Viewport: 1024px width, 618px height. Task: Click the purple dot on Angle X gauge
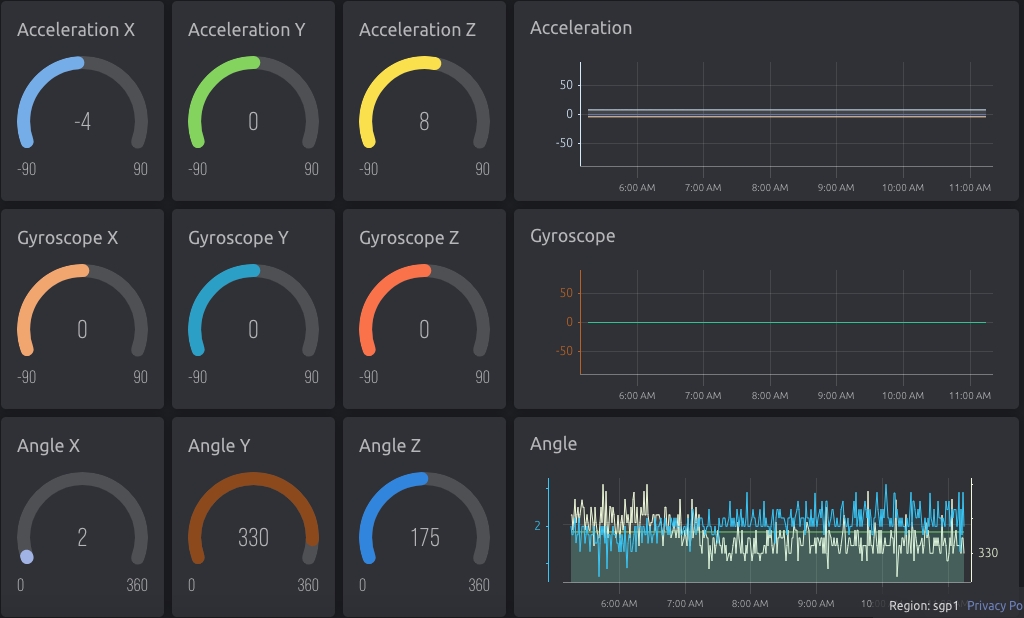coord(27,557)
